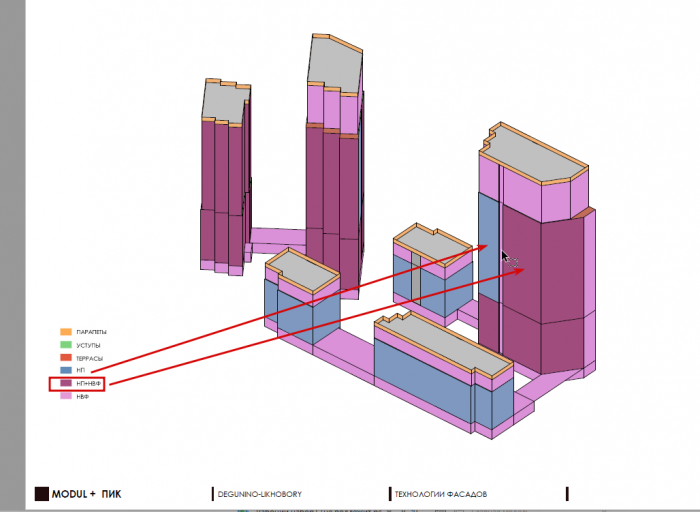This screenshot has height=512, width=700.
Task: Click the red ТЕРРАСЫ legend swatch
Action: (x=66, y=358)
